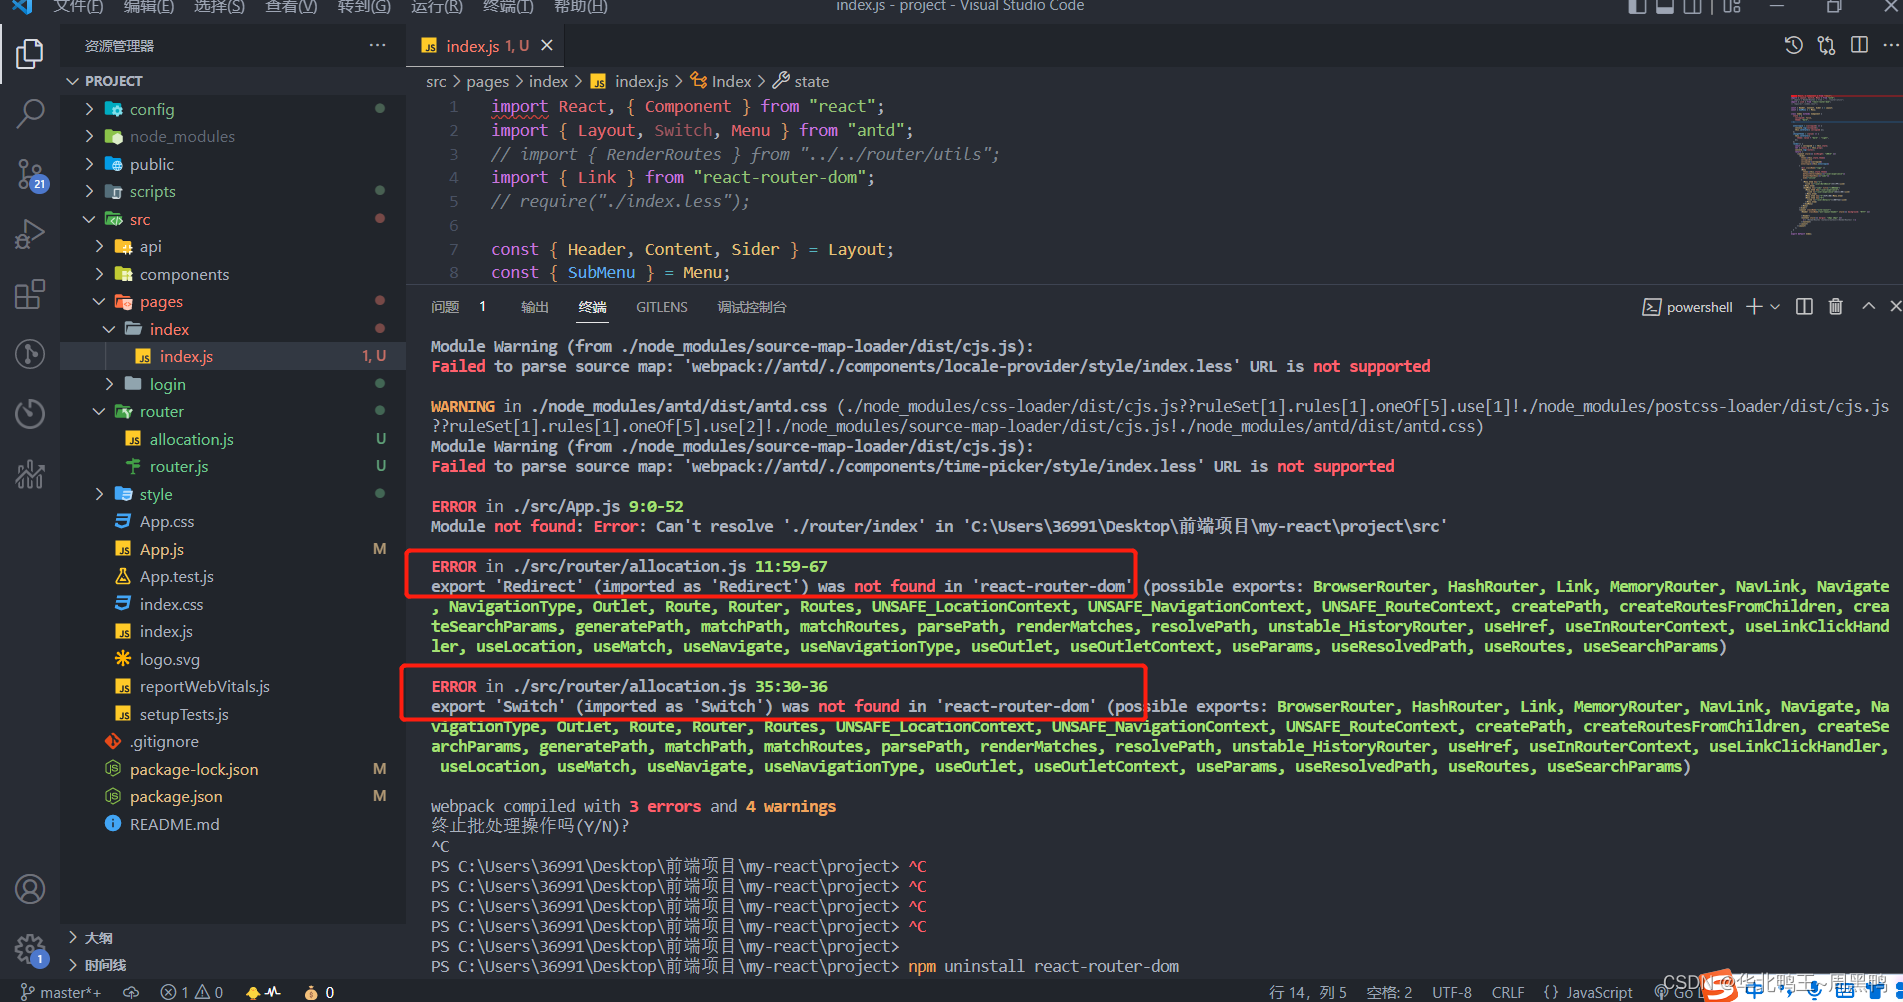The height and width of the screenshot is (1002, 1903).
Task: Collapse the router folder
Action: pos(232,411)
